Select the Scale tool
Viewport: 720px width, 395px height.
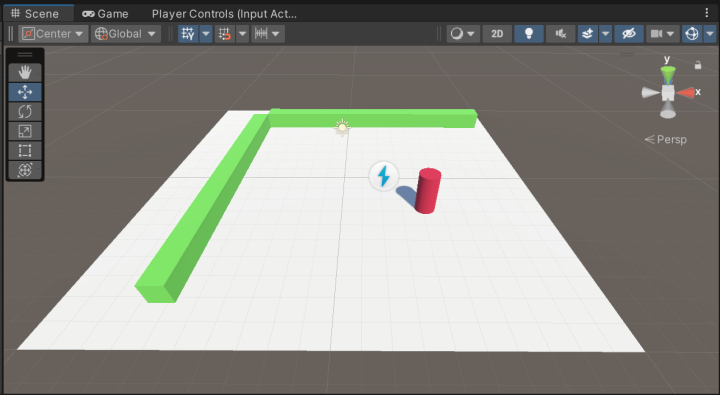click(25, 131)
